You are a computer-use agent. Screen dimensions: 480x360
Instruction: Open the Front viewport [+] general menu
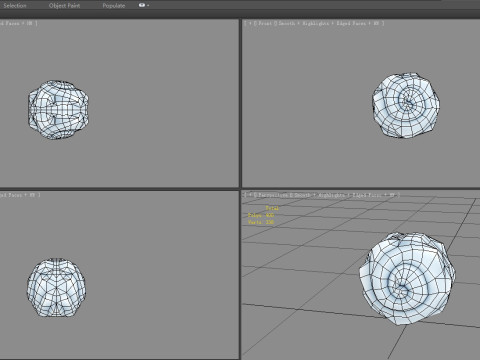click(250, 23)
